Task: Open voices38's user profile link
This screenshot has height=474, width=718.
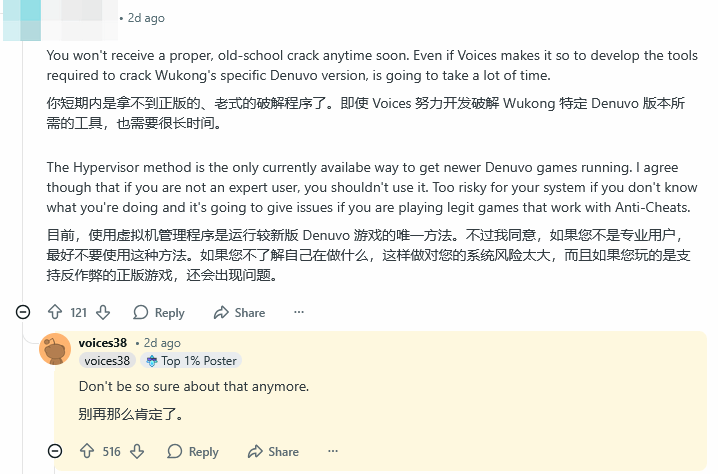Action: coord(103,343)
